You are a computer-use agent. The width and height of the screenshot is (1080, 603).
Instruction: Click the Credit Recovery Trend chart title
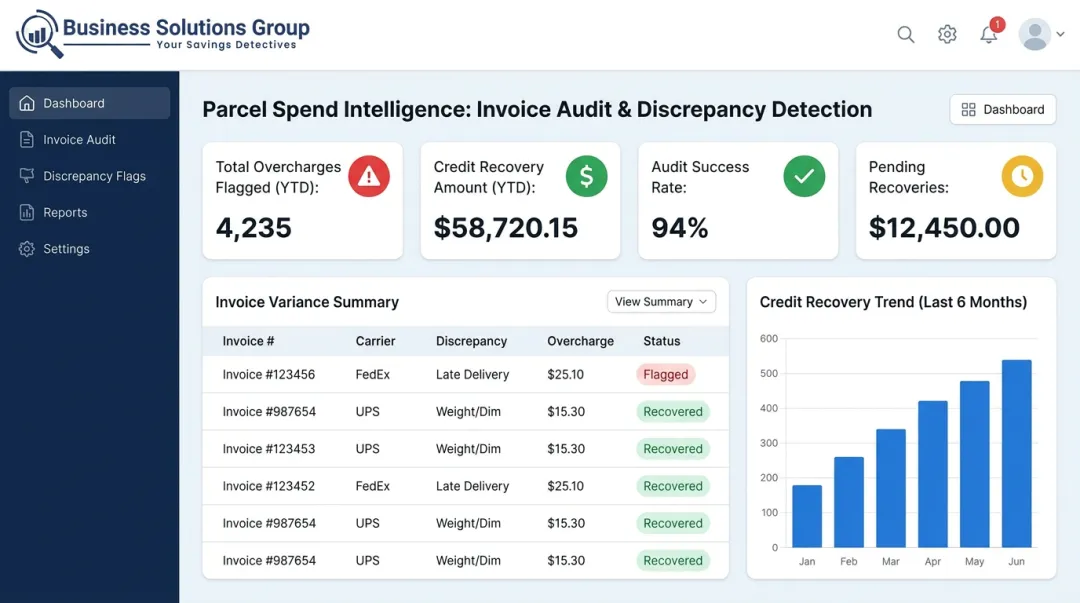point(893,302)
